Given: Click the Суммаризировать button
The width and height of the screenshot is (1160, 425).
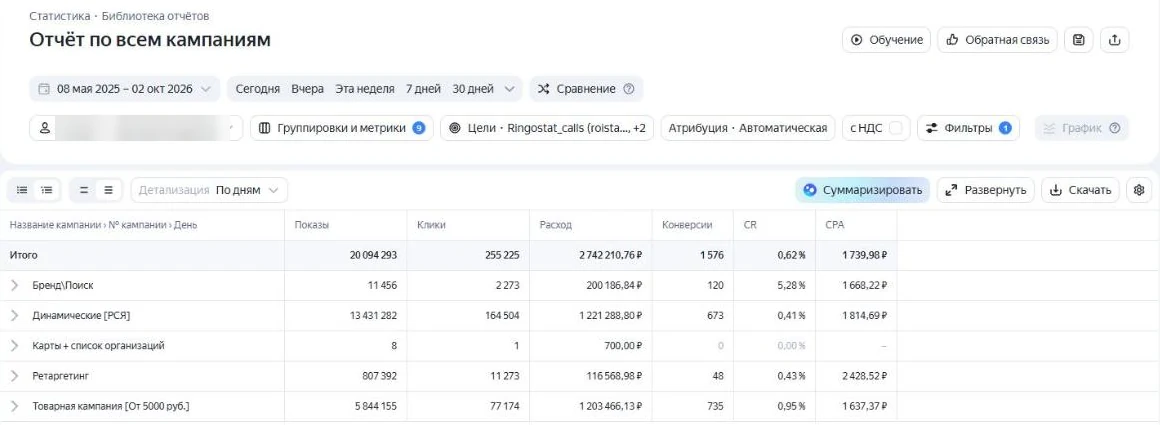Looking at the screenshot, I should point(863,190).
